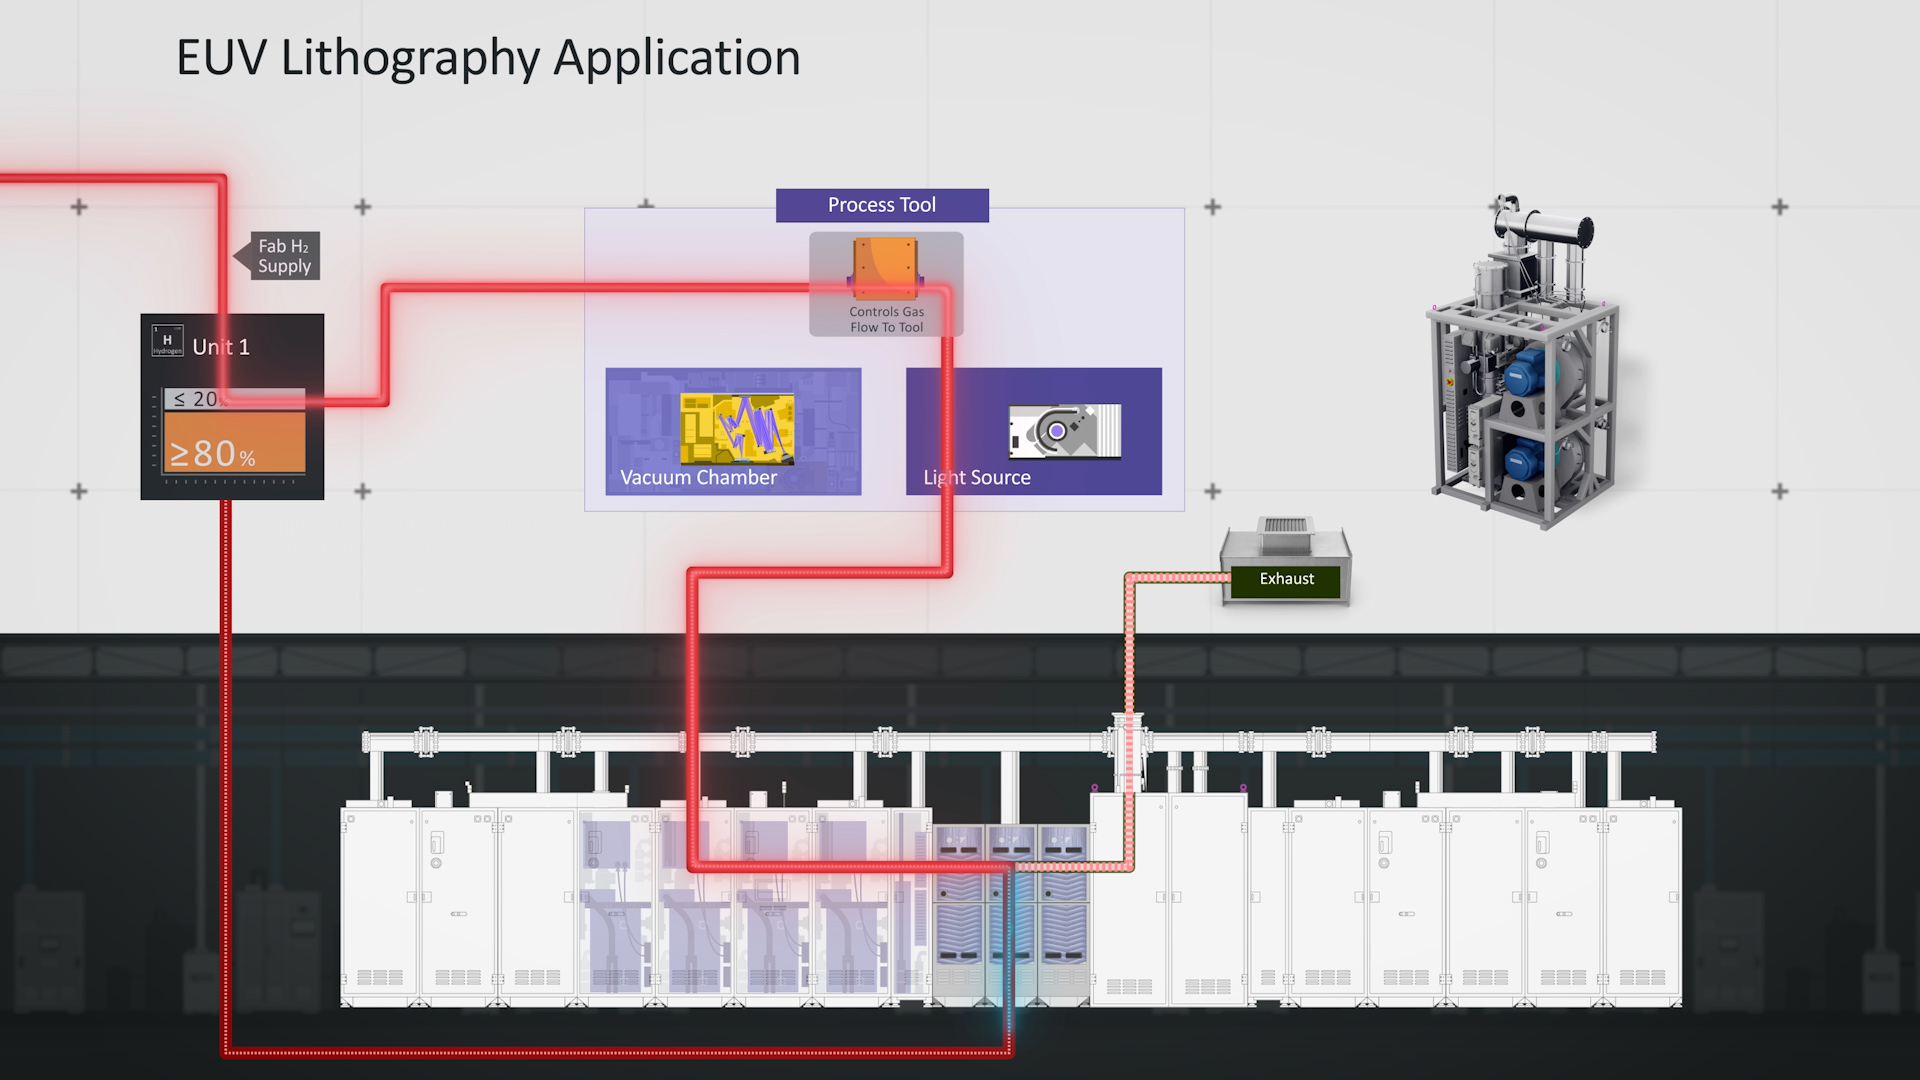Select the Process Tool header label

(x=882, y=205)
